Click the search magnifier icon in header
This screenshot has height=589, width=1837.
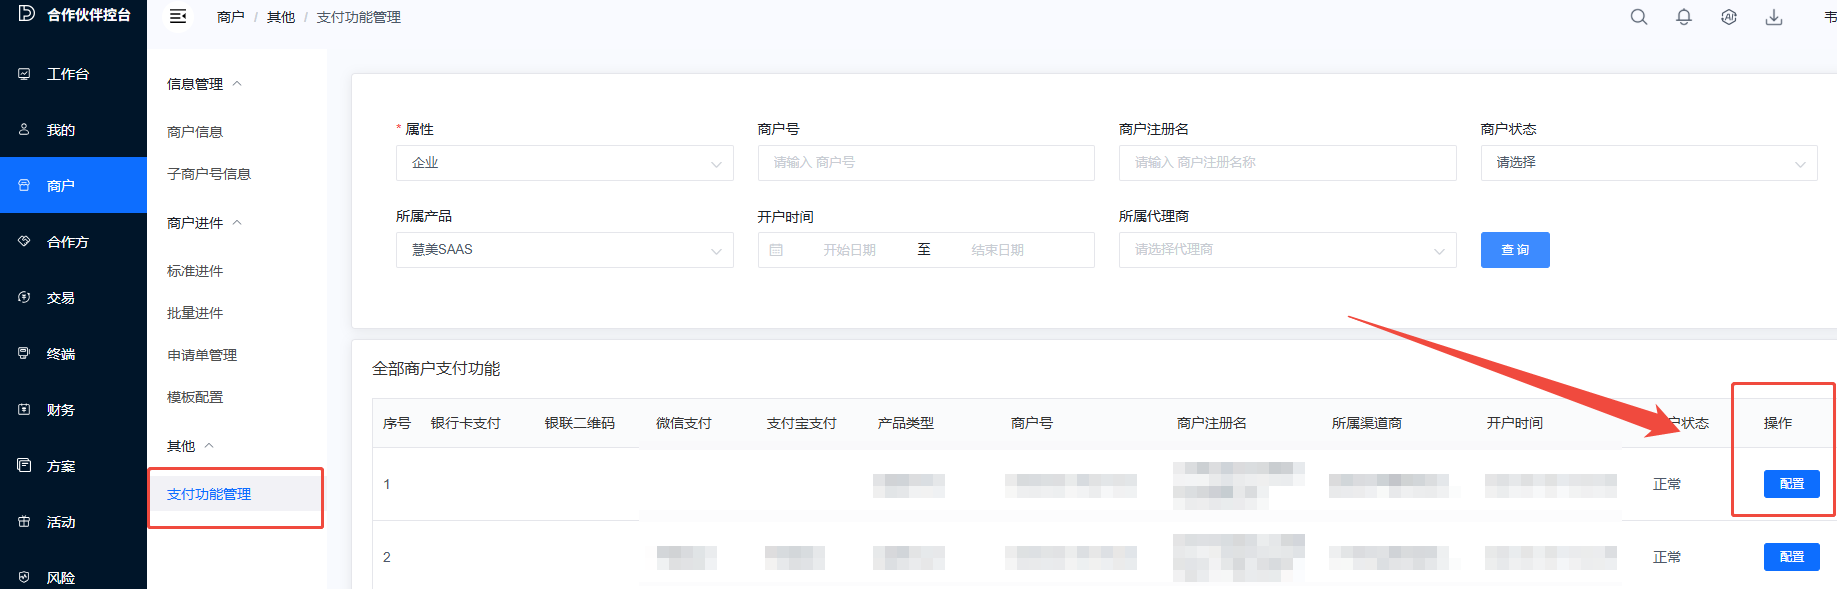pos(1638,17)
